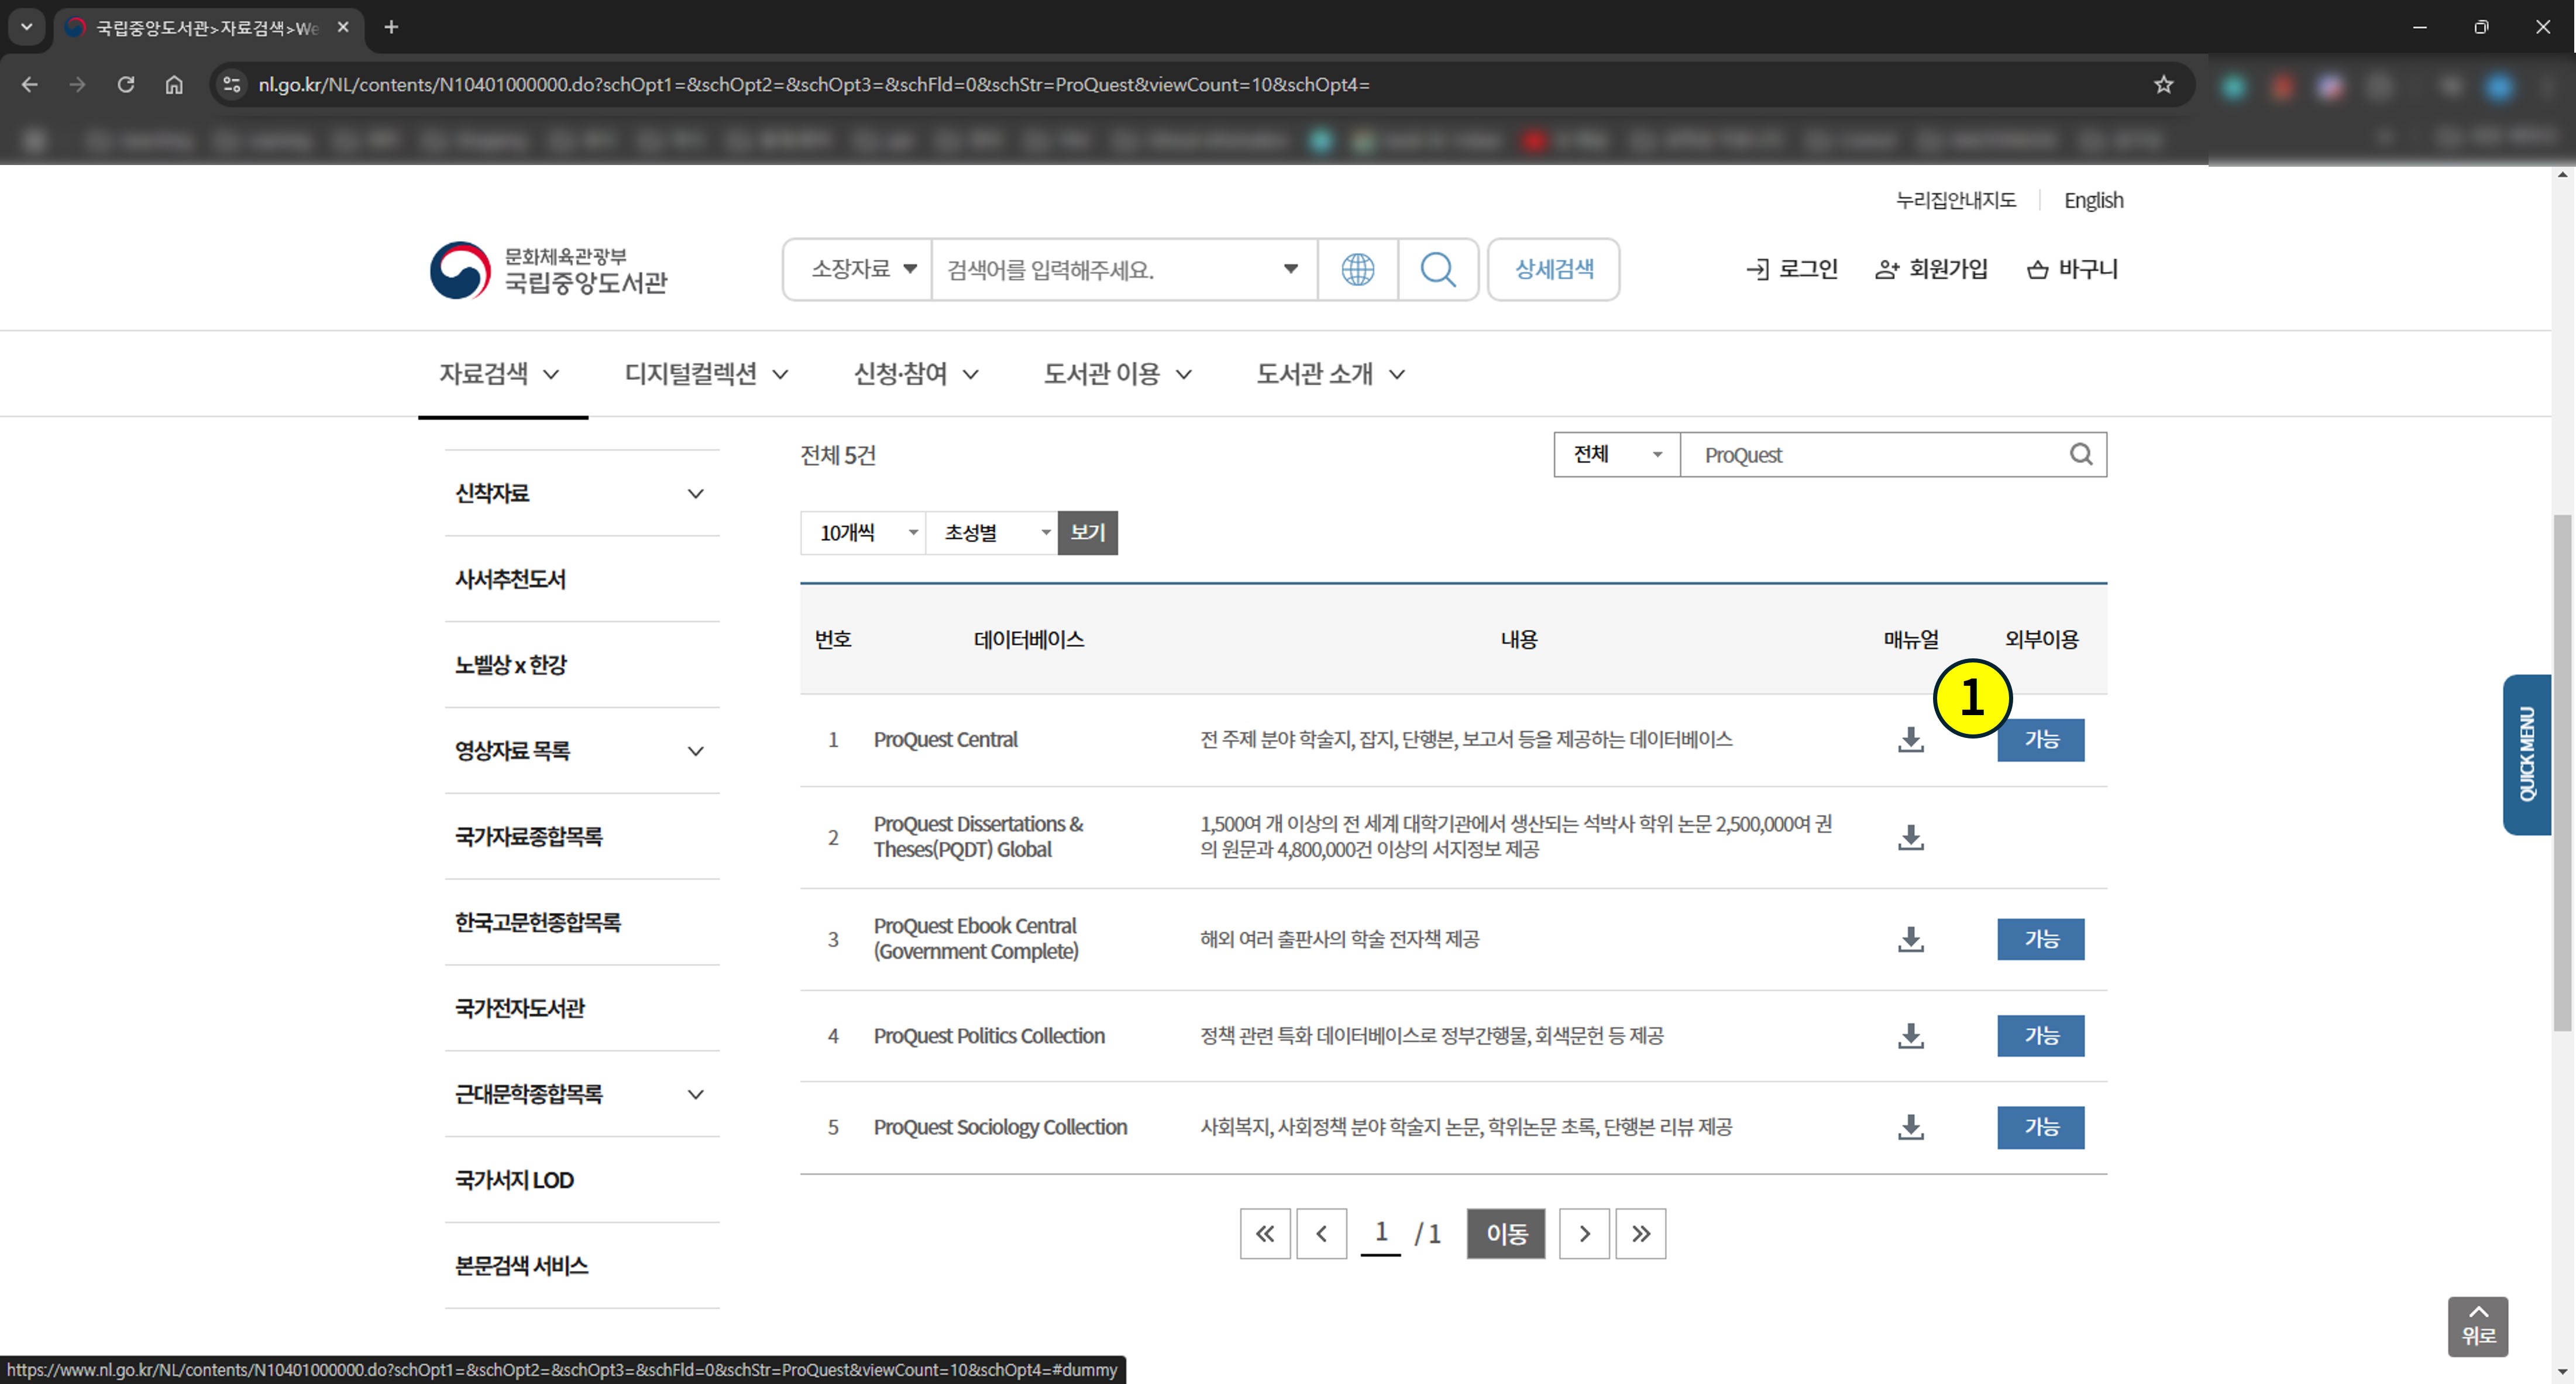
Task: Download the ProQuest Sociology Collection manual
Action: [1910, 1128]
